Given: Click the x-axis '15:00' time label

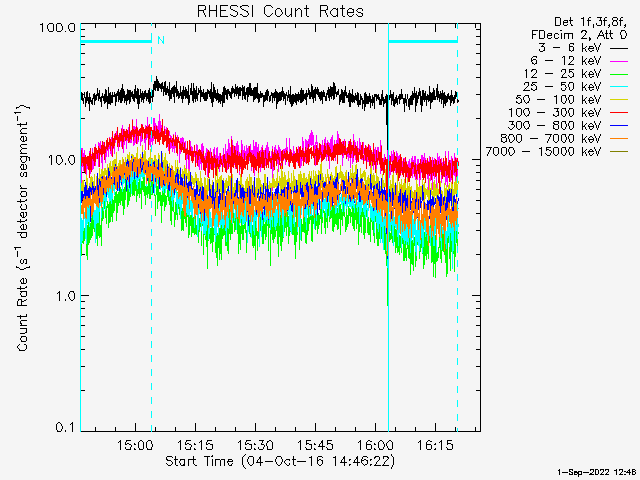Looking at the screenshot, I should [x=135, y=445].
